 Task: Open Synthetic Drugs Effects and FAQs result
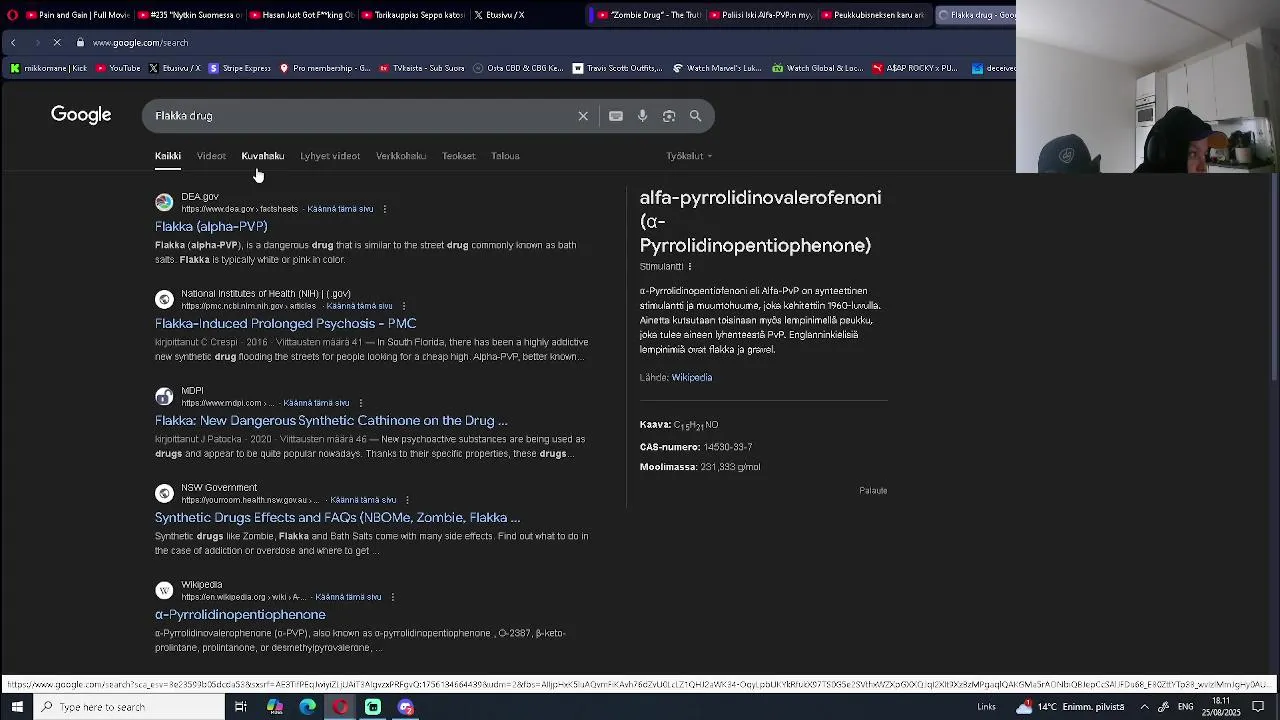point(337,518)
